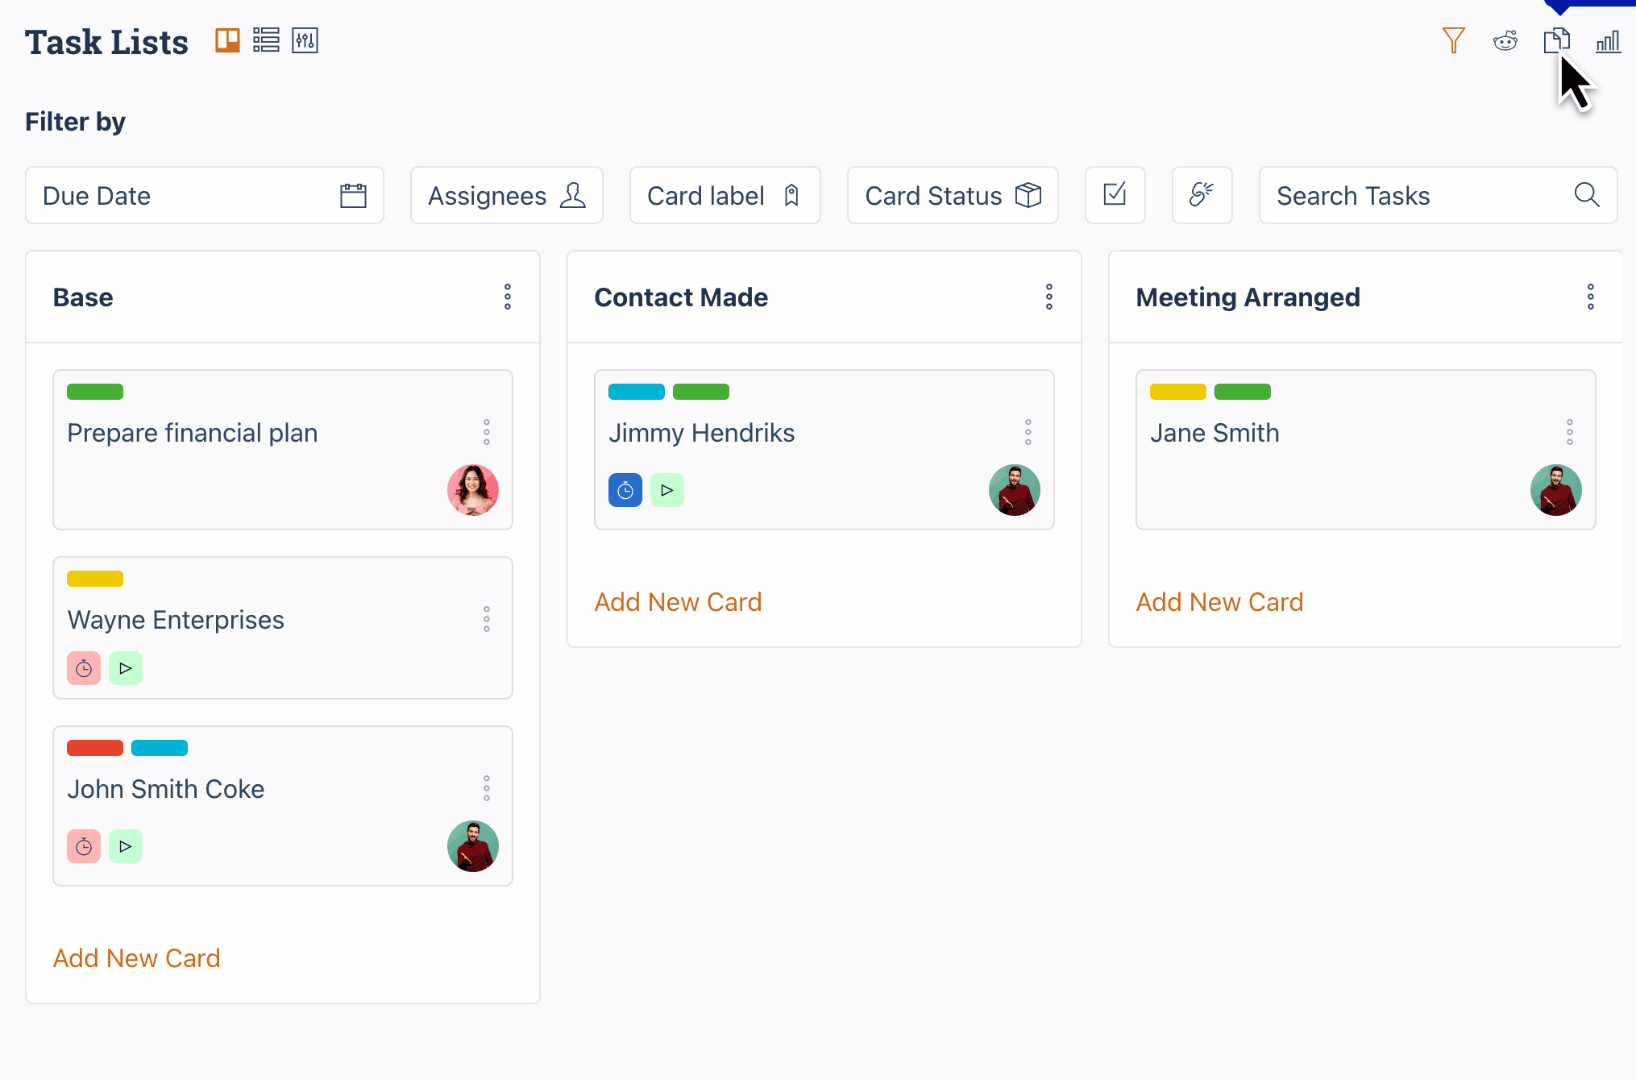
Task: Click the Search Tasks input field
Action: pos(1438,195)
